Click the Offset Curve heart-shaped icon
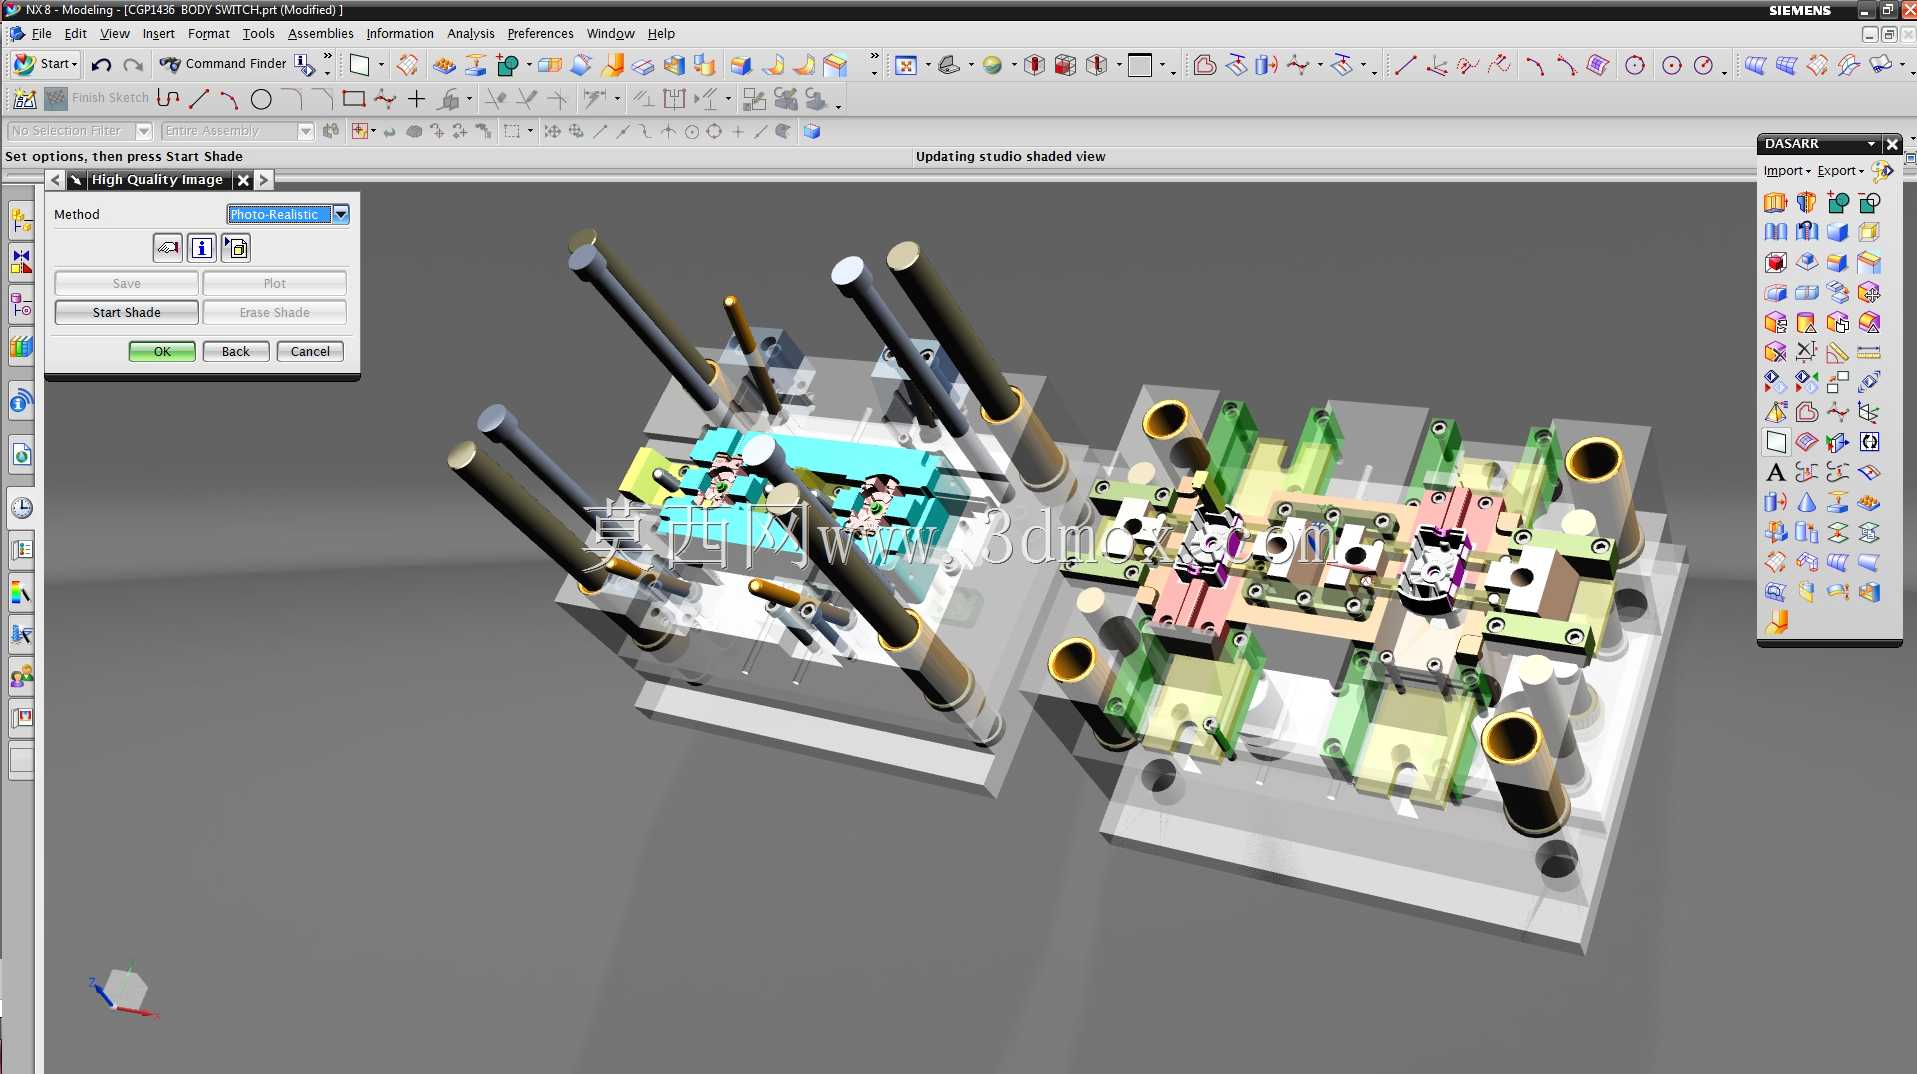 [1205, 65]
